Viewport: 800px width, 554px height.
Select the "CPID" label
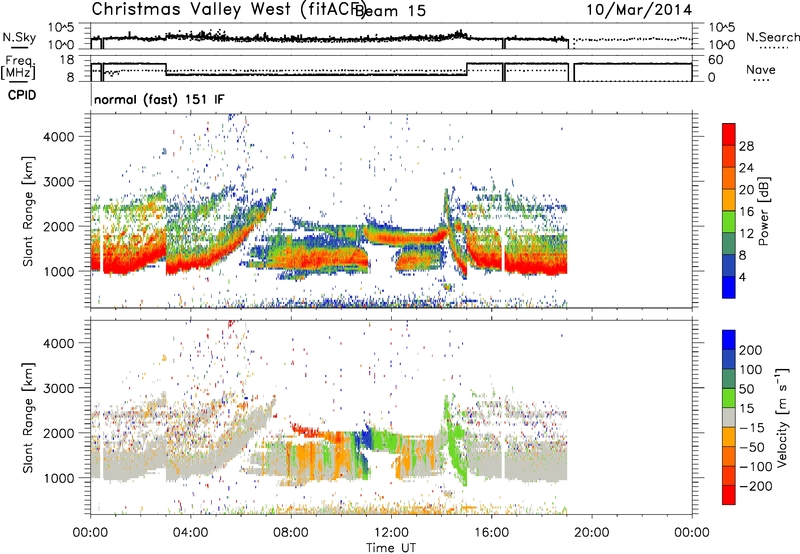point(22,95)
